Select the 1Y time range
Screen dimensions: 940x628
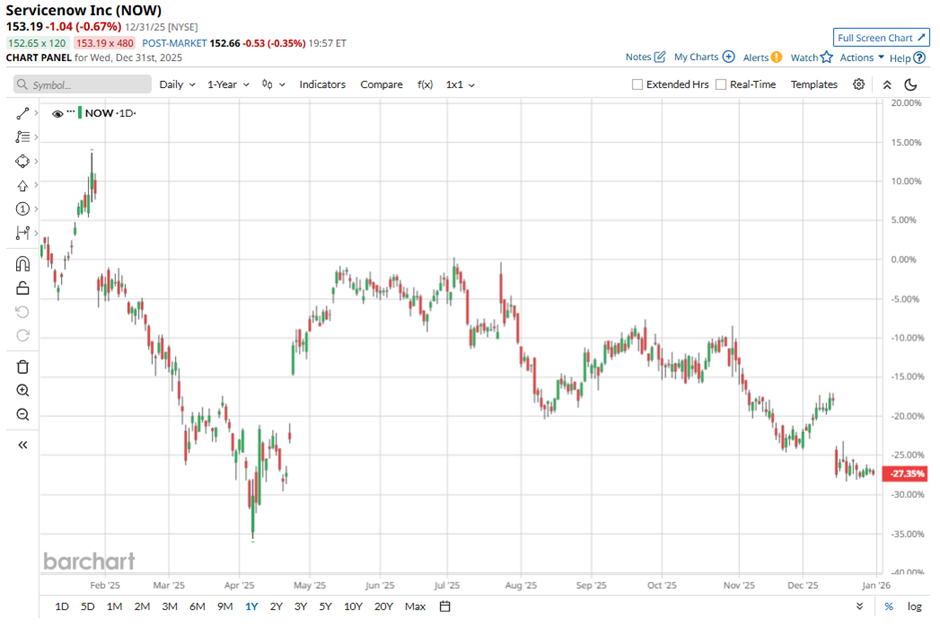pyautogui.click(x=251, y=606)
